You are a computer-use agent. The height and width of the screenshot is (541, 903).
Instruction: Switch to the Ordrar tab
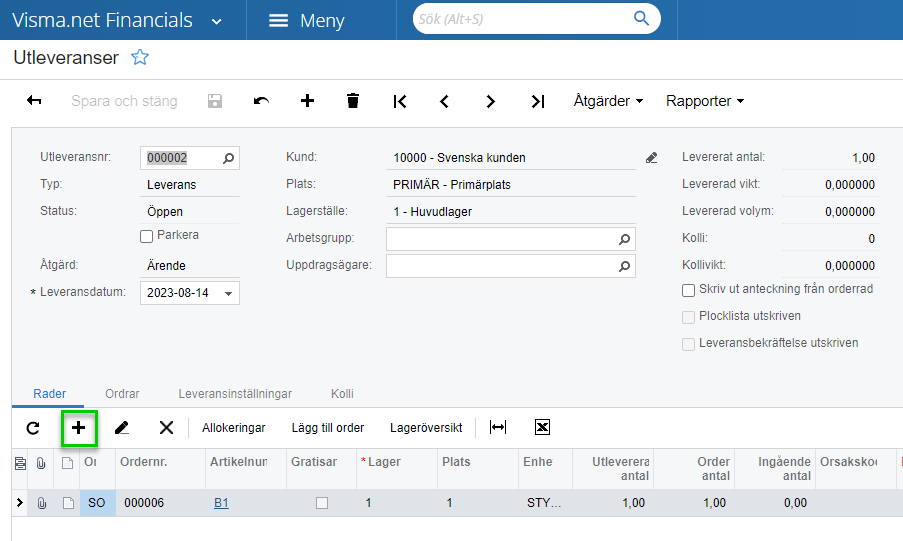pyautogui.click(x=122, y=394)
